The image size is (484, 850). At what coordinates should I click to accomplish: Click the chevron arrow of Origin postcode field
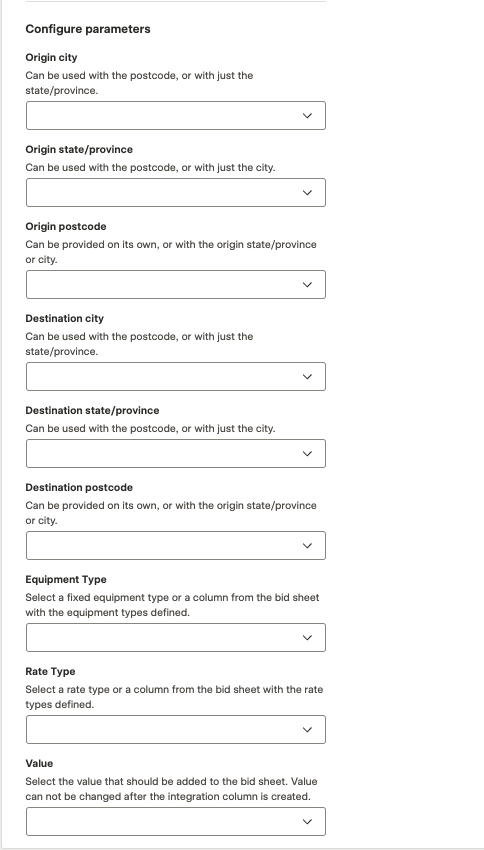pos(307,285)
